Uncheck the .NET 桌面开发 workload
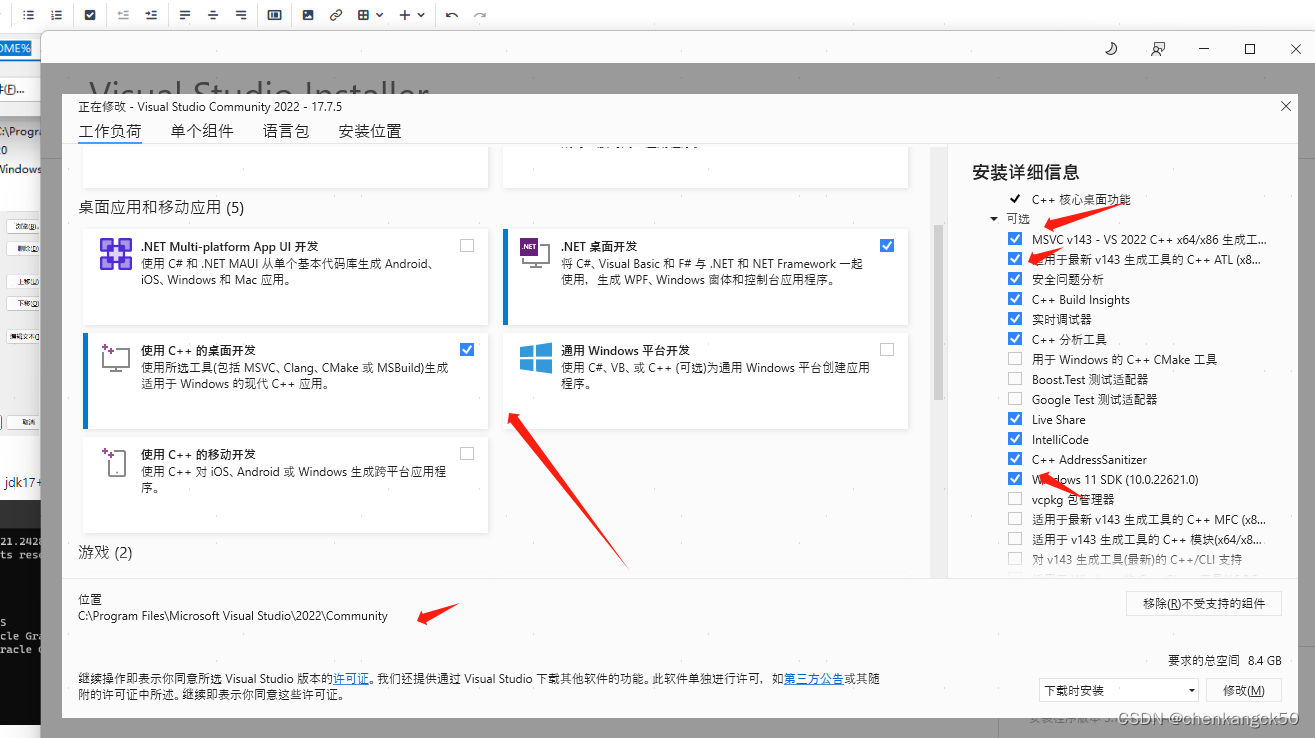 coord(887,246)
